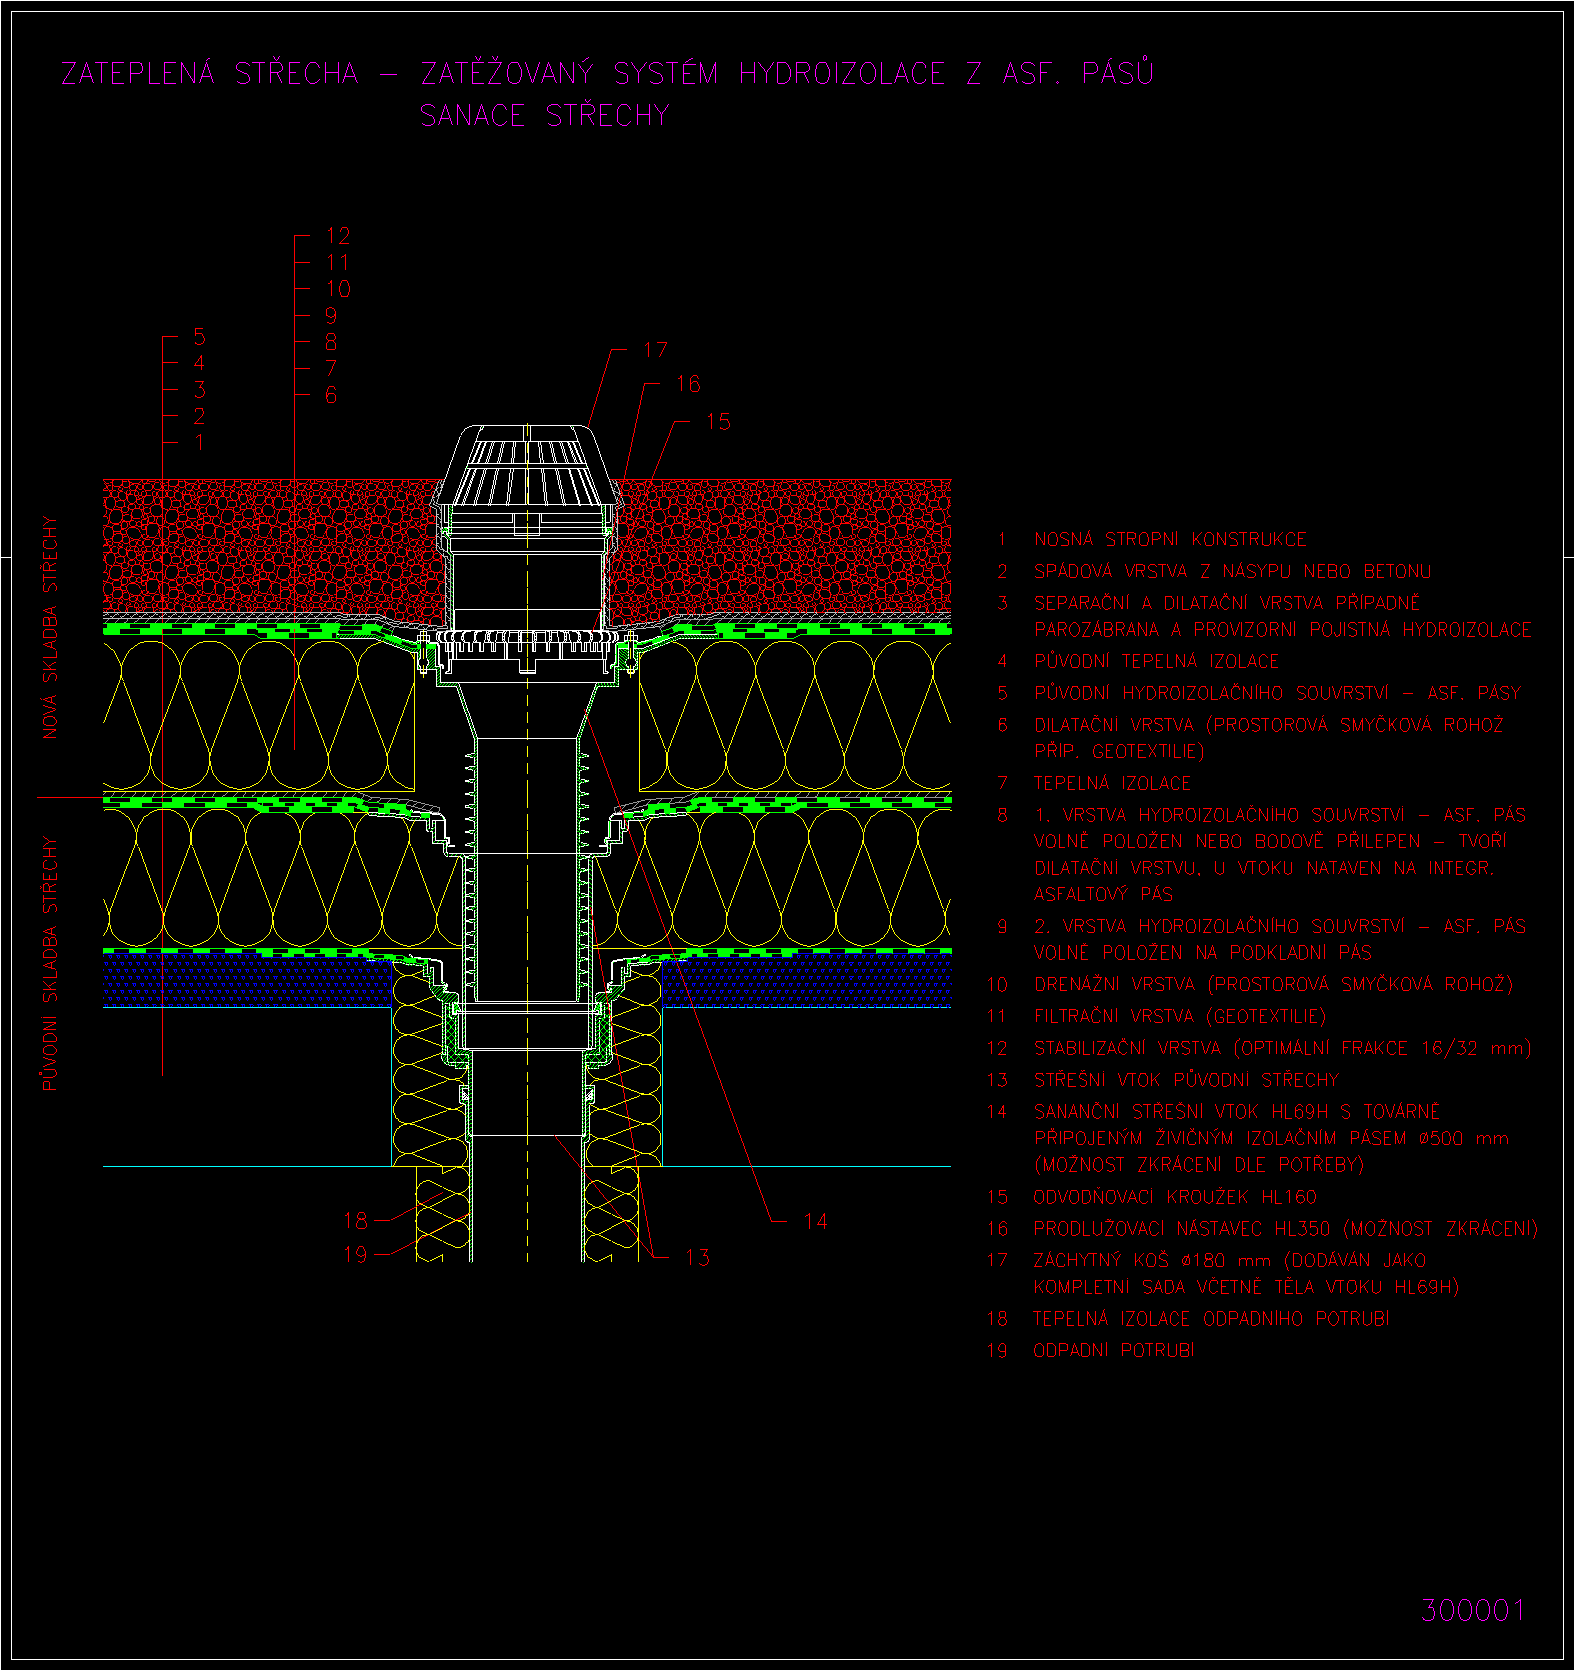
Task: Click legend entry 'FILTRAČNÍ VRSTVA (GEOTEXTILIE)'
Action: (x=1180, y=1016)
